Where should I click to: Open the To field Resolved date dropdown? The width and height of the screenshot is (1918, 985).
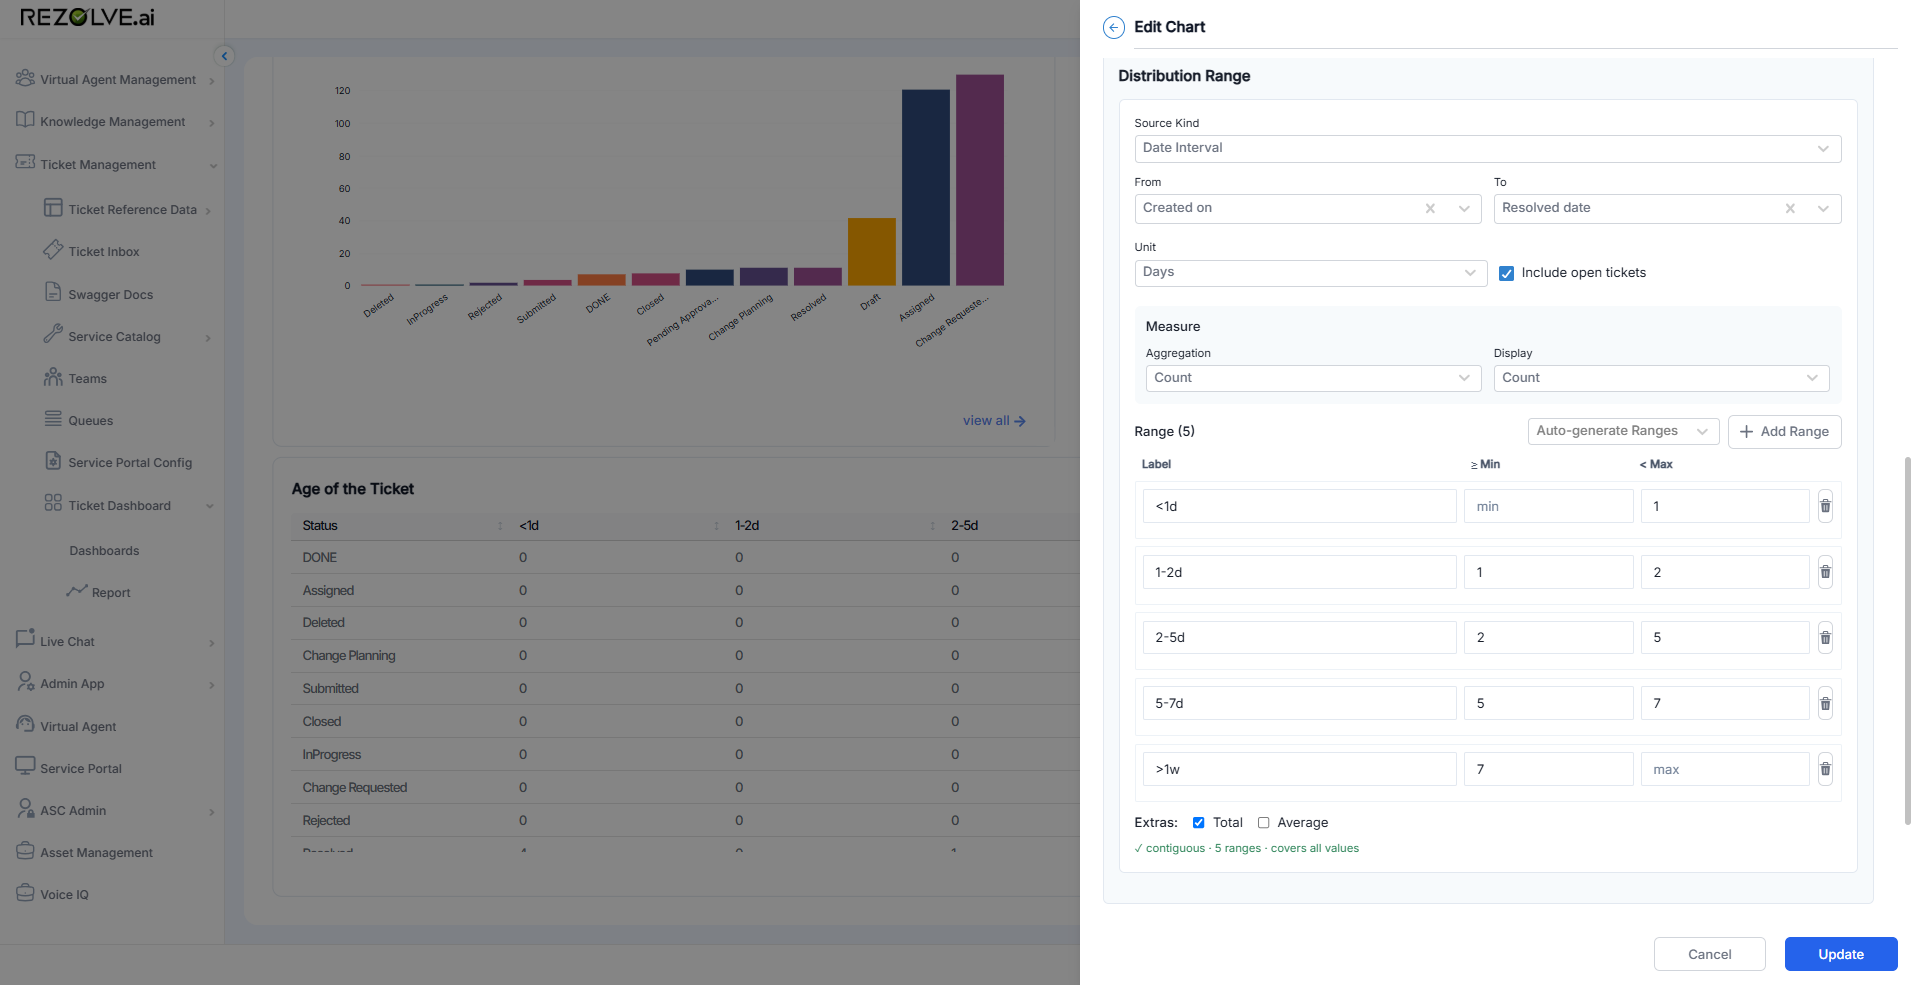(x=1667, y=208)
